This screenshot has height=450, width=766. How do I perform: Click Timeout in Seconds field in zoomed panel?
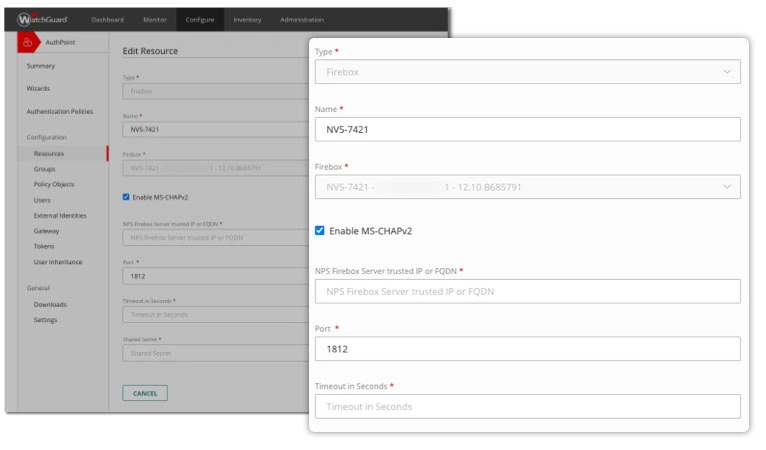pos(528,407)
